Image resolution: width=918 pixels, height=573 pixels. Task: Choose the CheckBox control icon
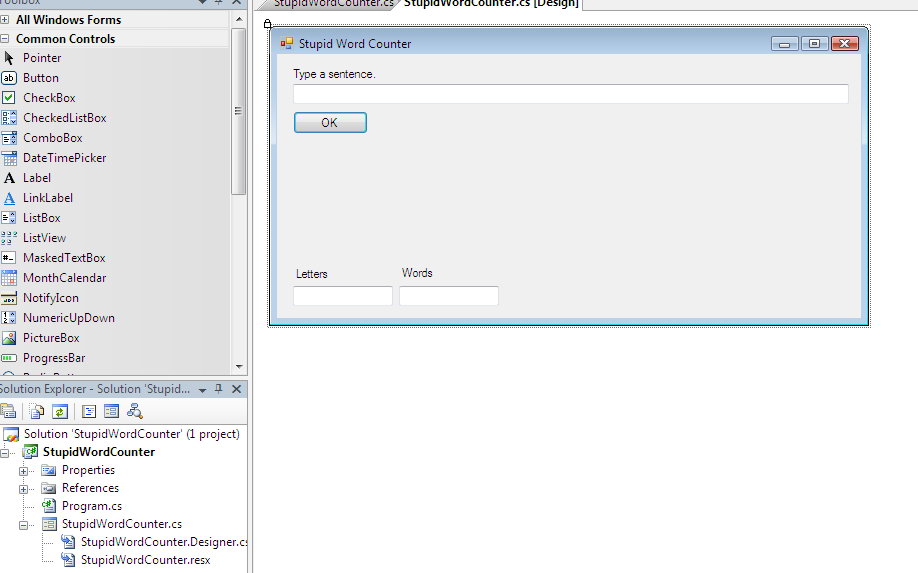click(9, 98)
